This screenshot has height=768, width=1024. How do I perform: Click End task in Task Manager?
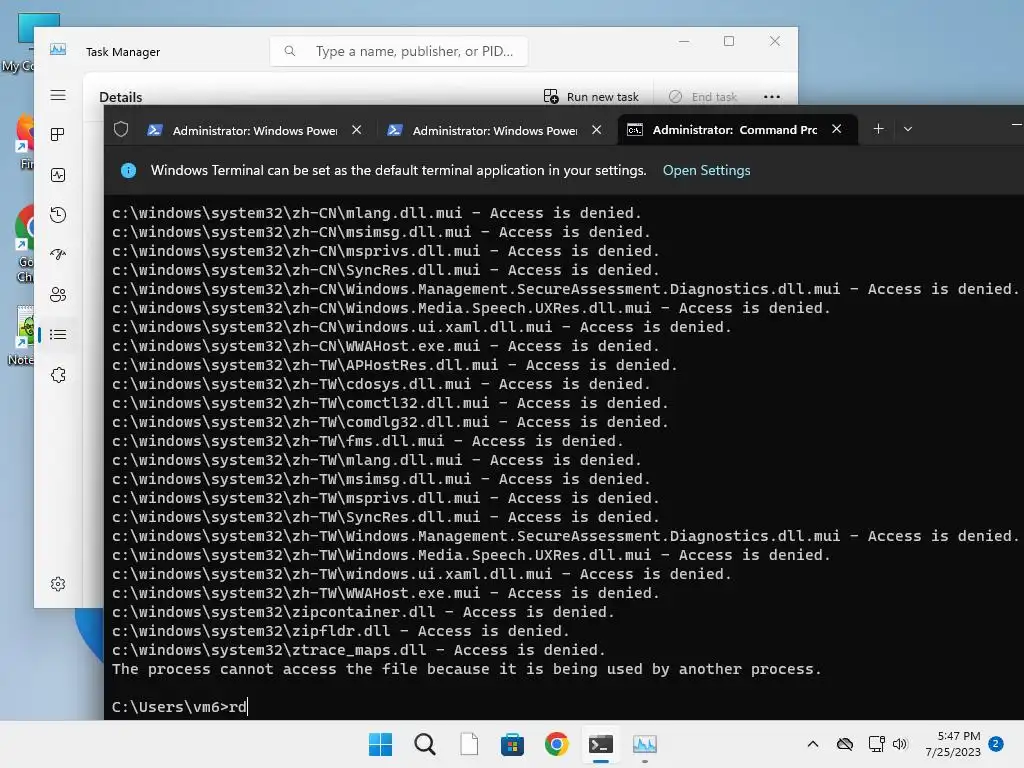pos(703,97)
